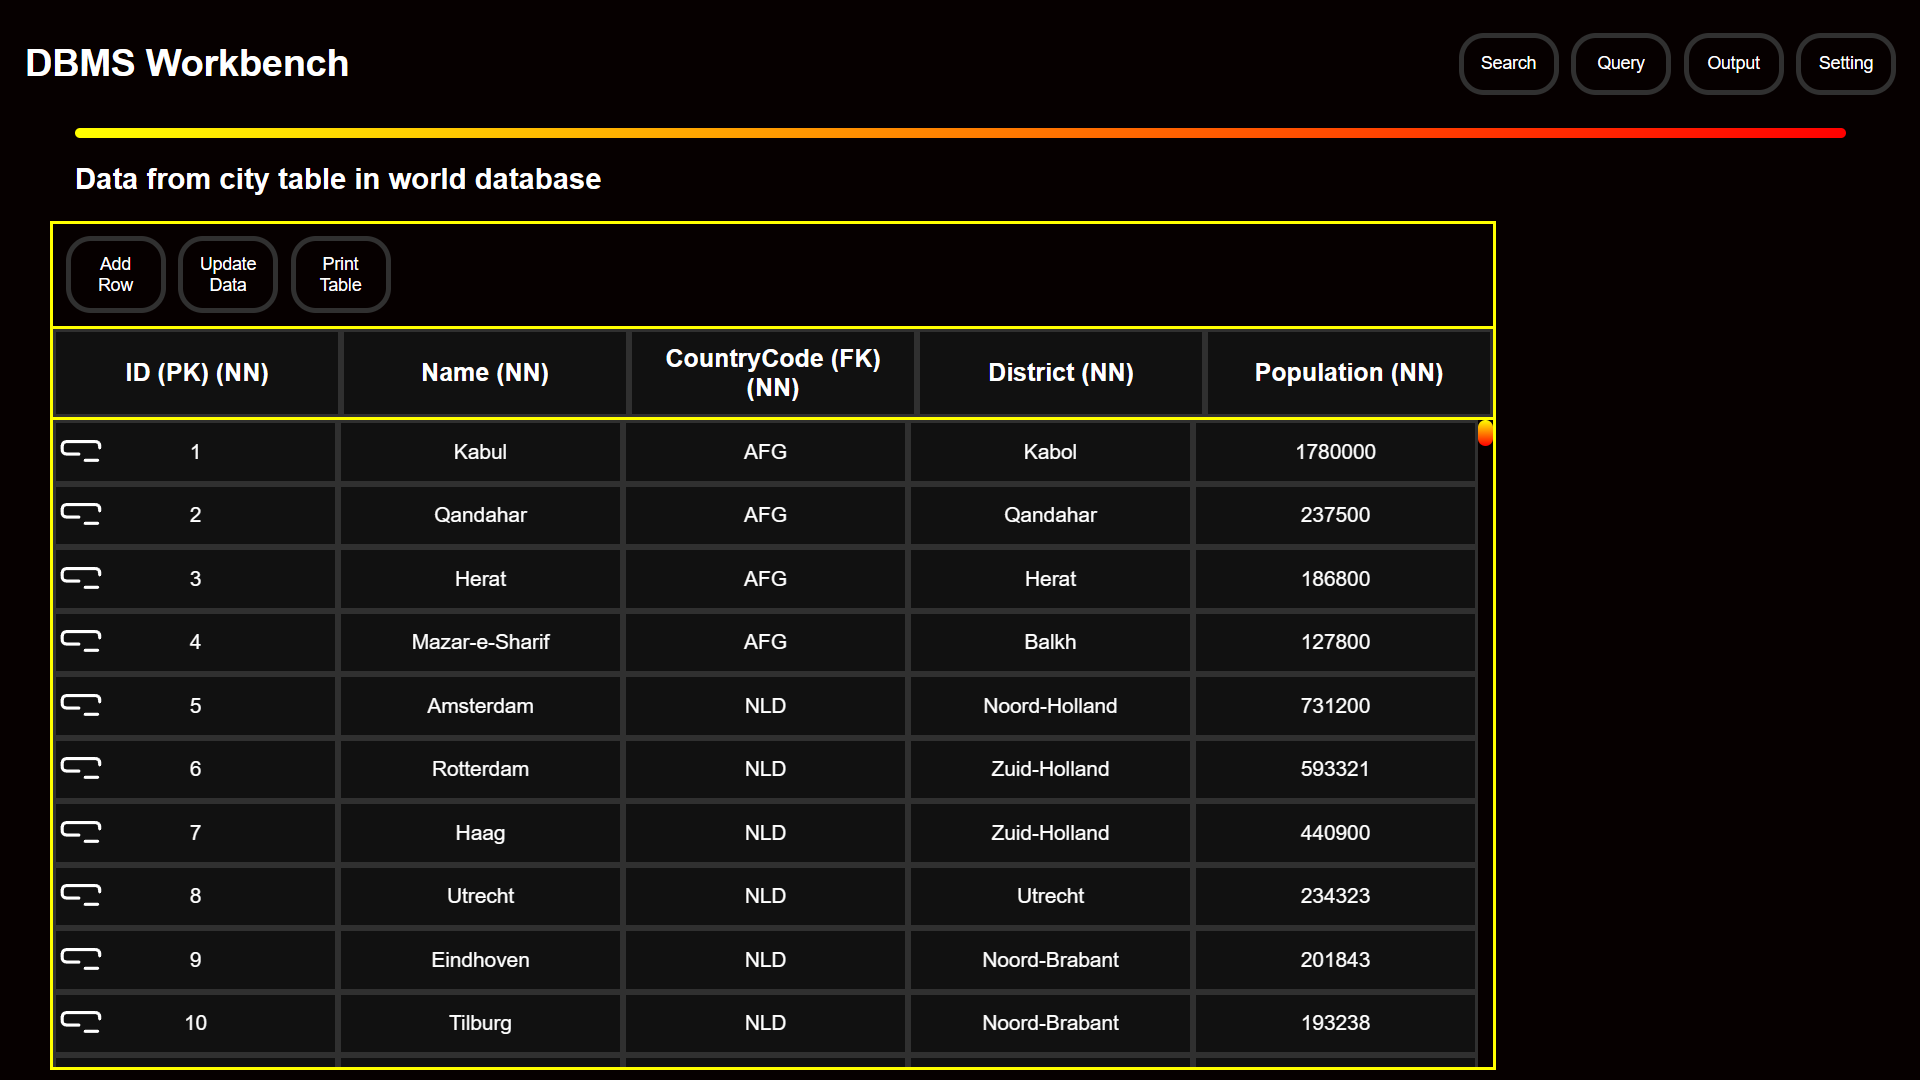This screenshot has height=1080, width=1920.
Task: Select the Utrecht name cell
Action: click(480, 896)
